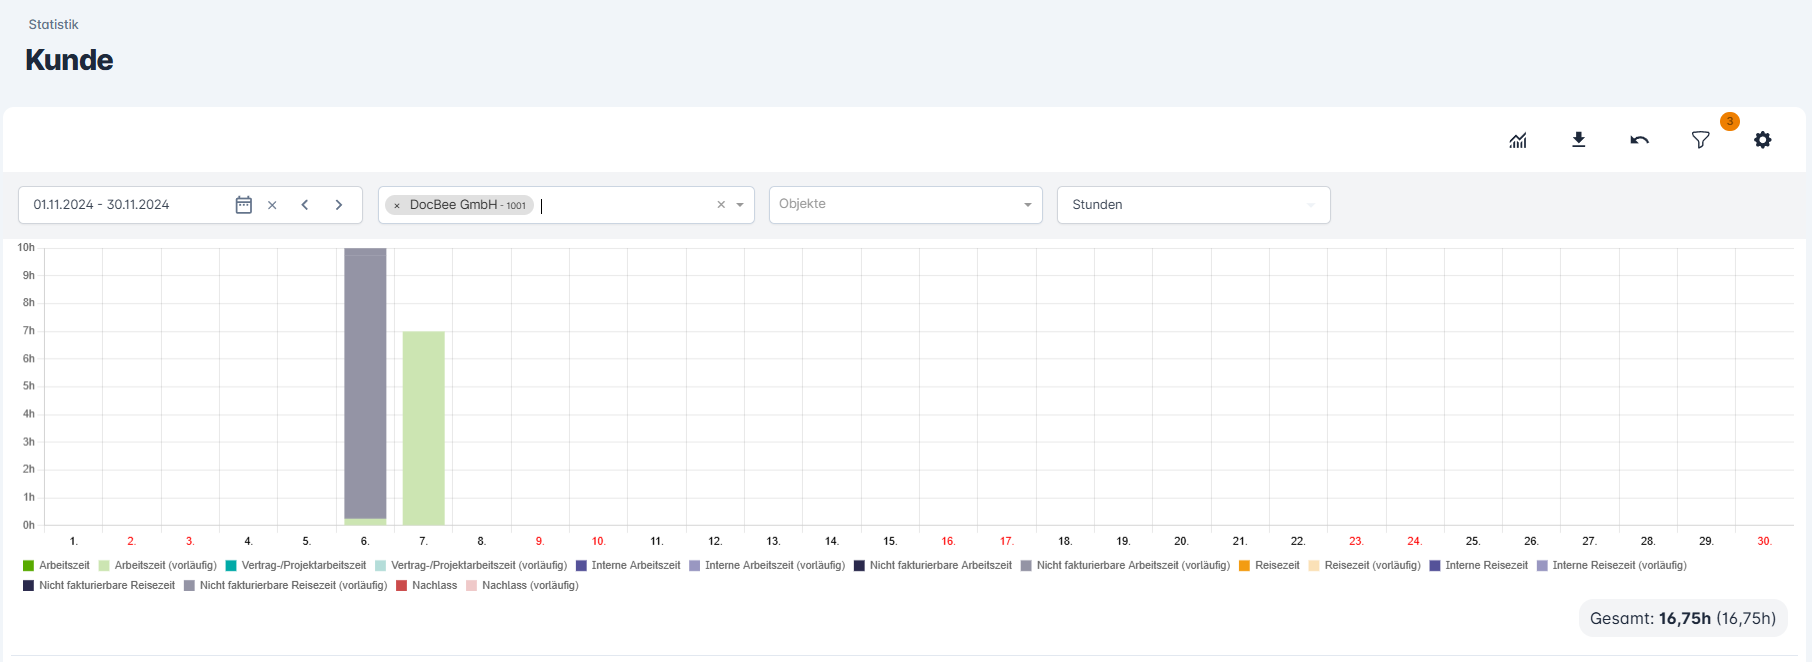This screenshot has width=1812, height=662.
Task: Click the download export icon
Action: click(1579, 140)
